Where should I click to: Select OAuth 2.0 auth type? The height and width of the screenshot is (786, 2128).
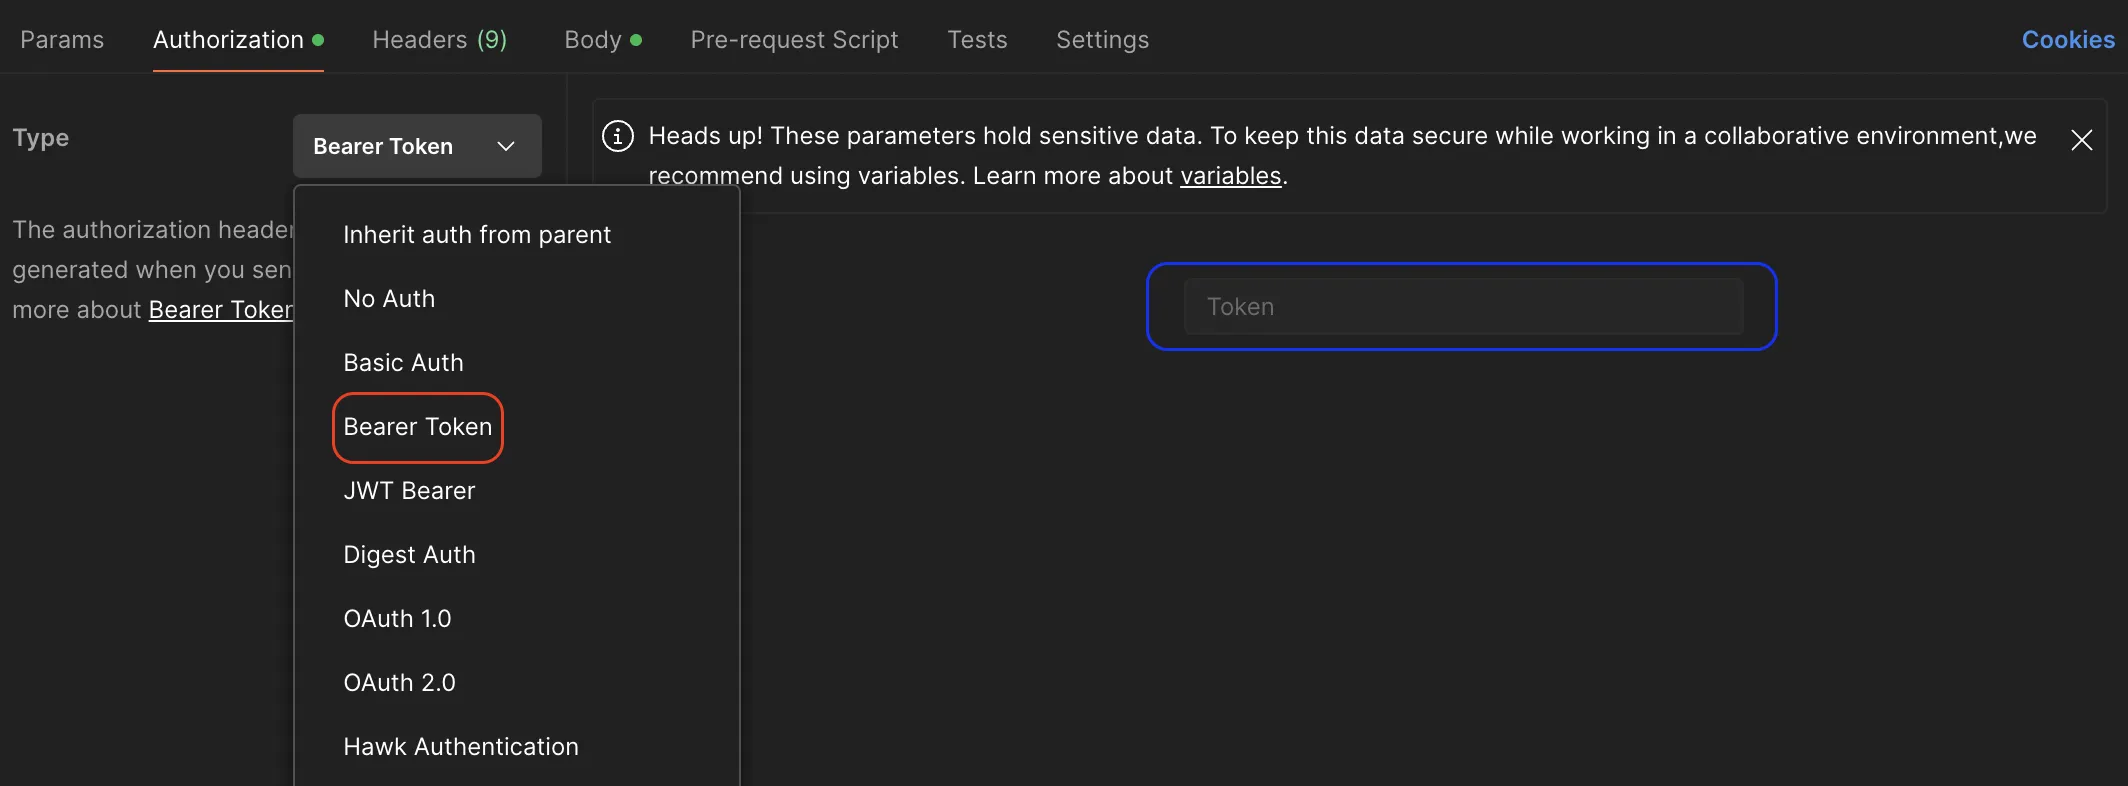pyautogui.click(x=399, y=683)
